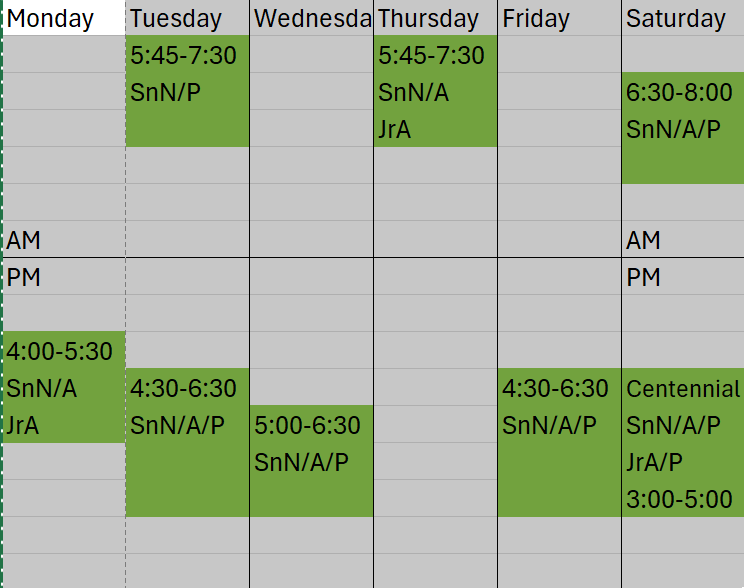Image resolution: width=744 pixels, height=588 pixels.
Task: Click the AM label in Monday column
Action: [x=64, y=240]
